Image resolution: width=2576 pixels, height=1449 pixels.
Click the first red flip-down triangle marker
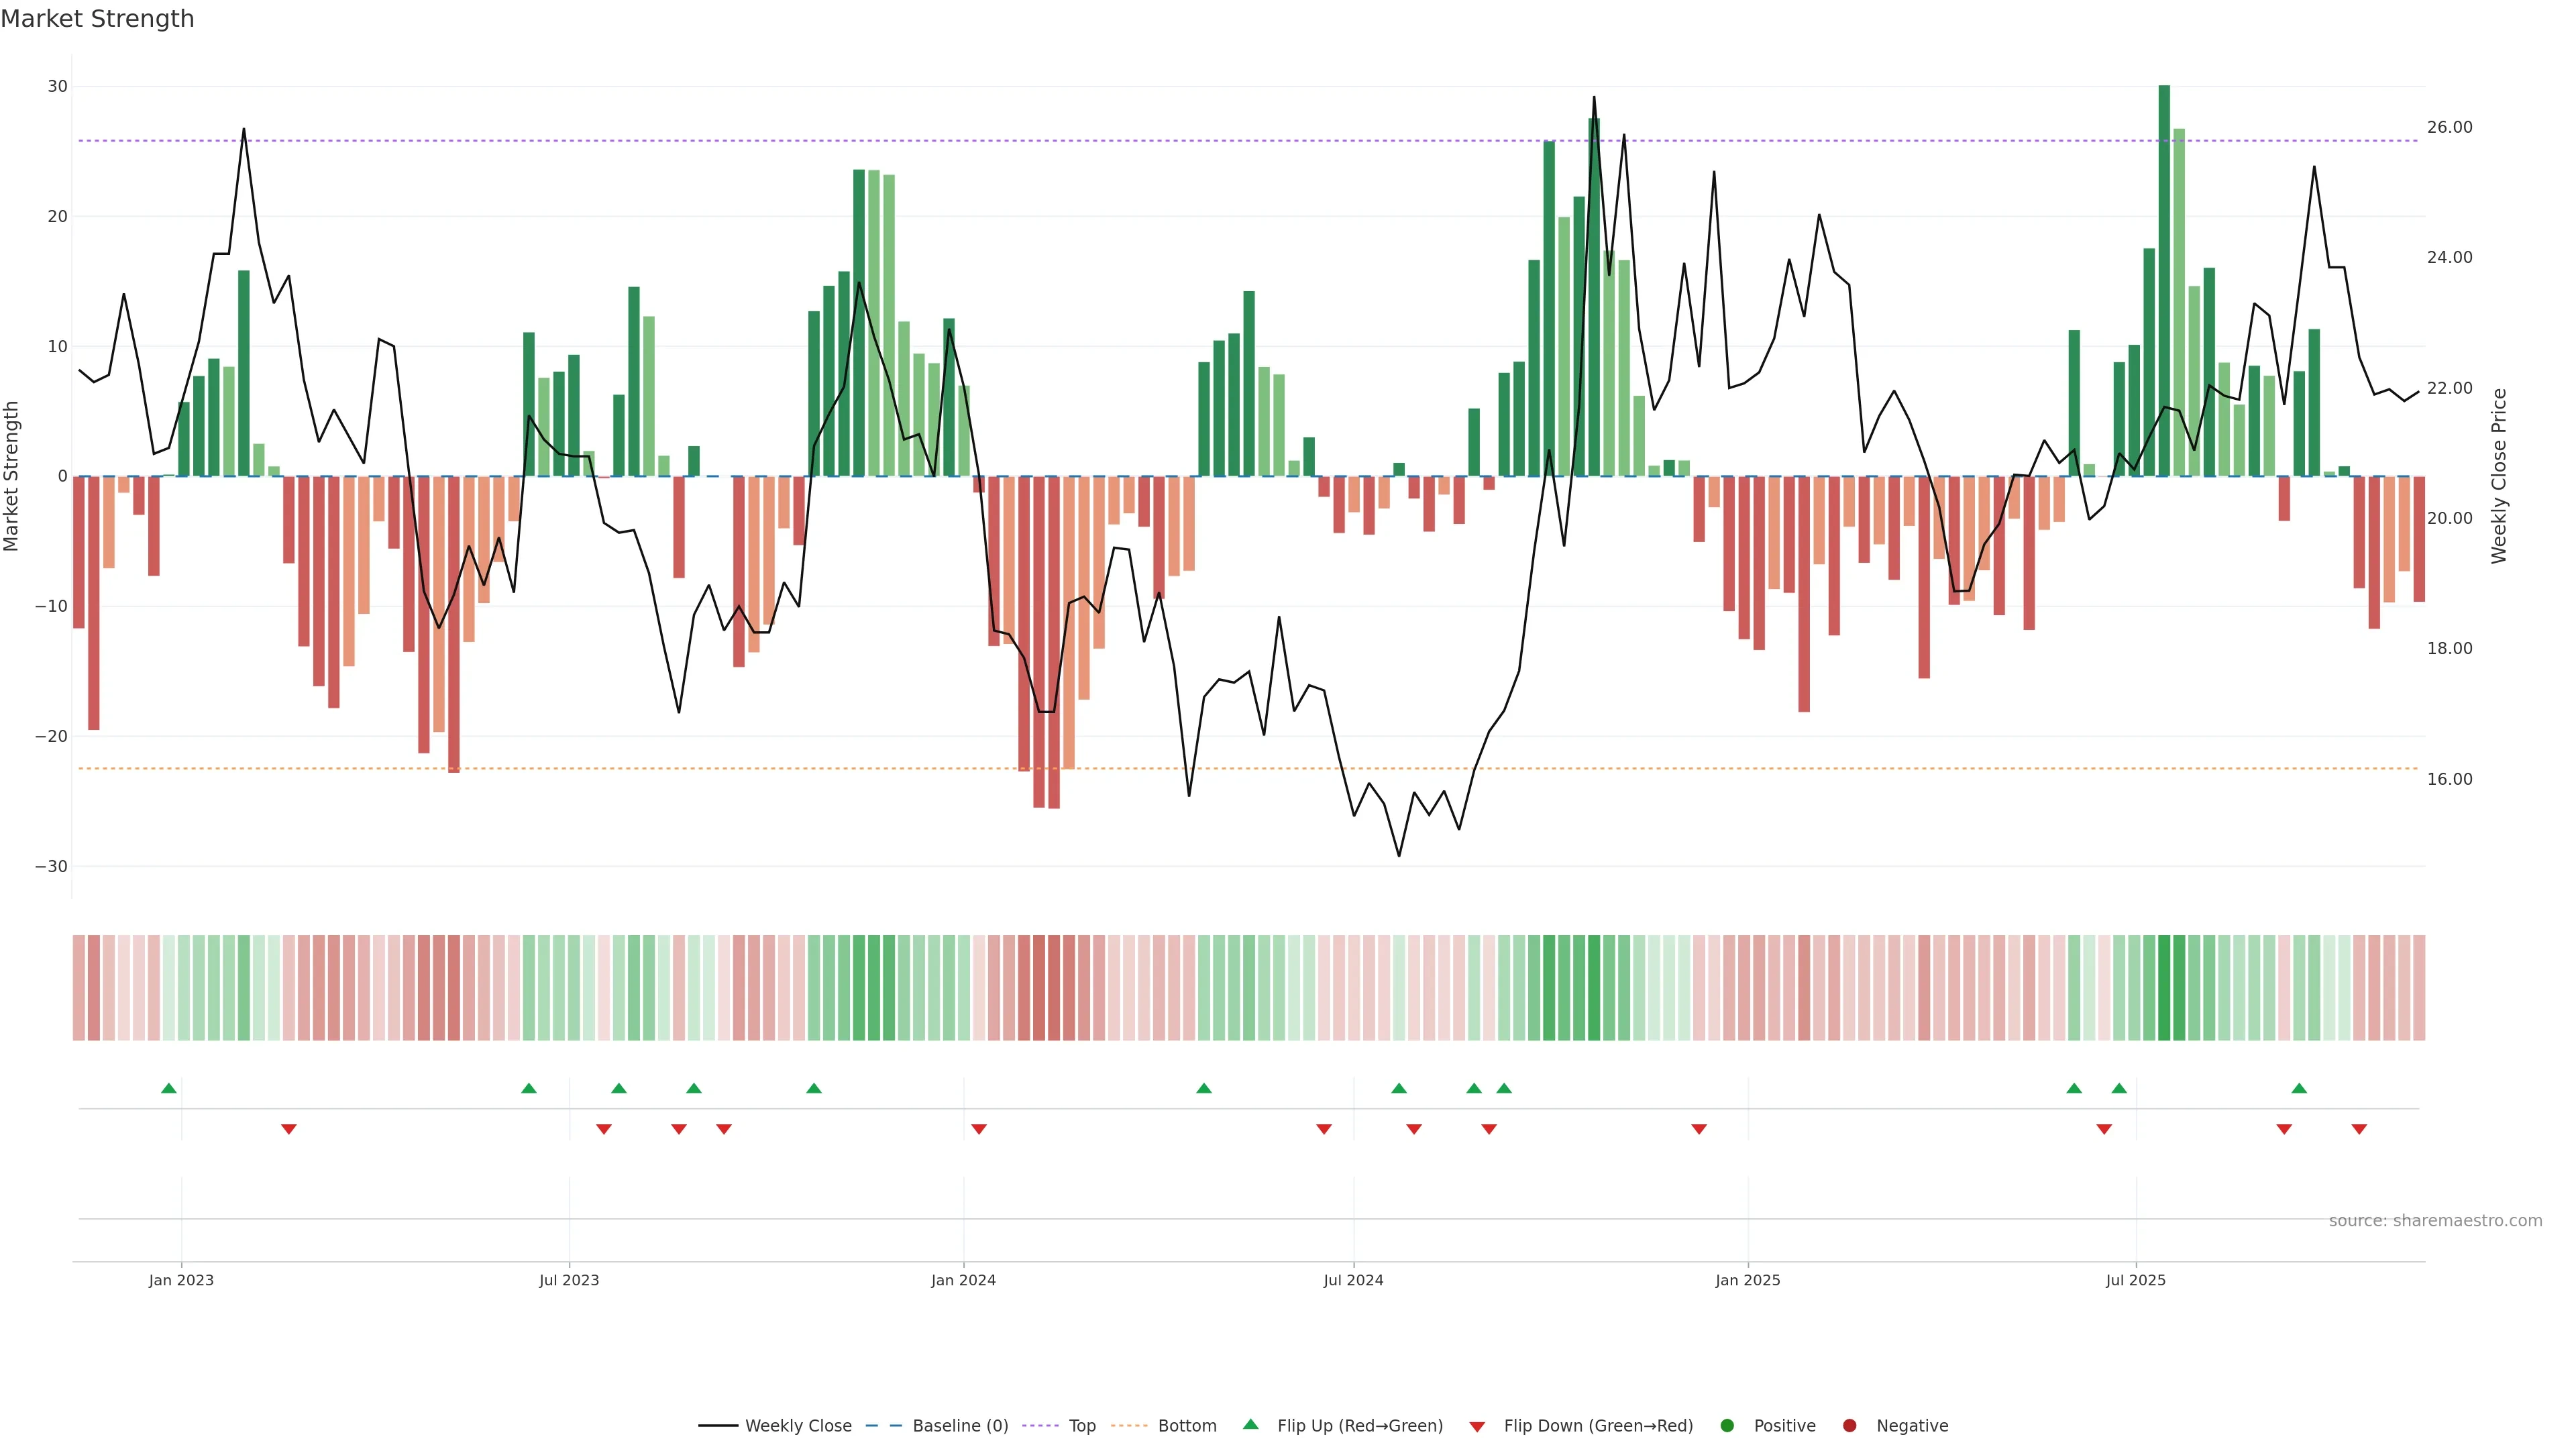click(x=289, y=1129)
